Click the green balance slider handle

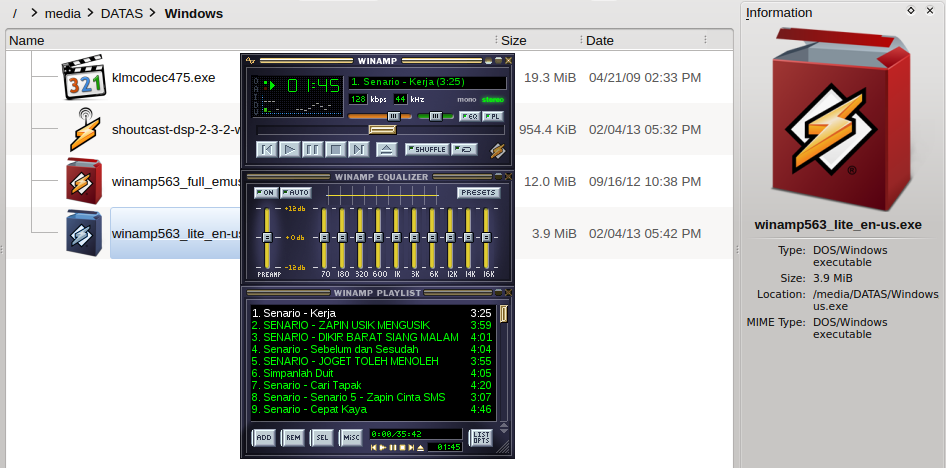434,116
